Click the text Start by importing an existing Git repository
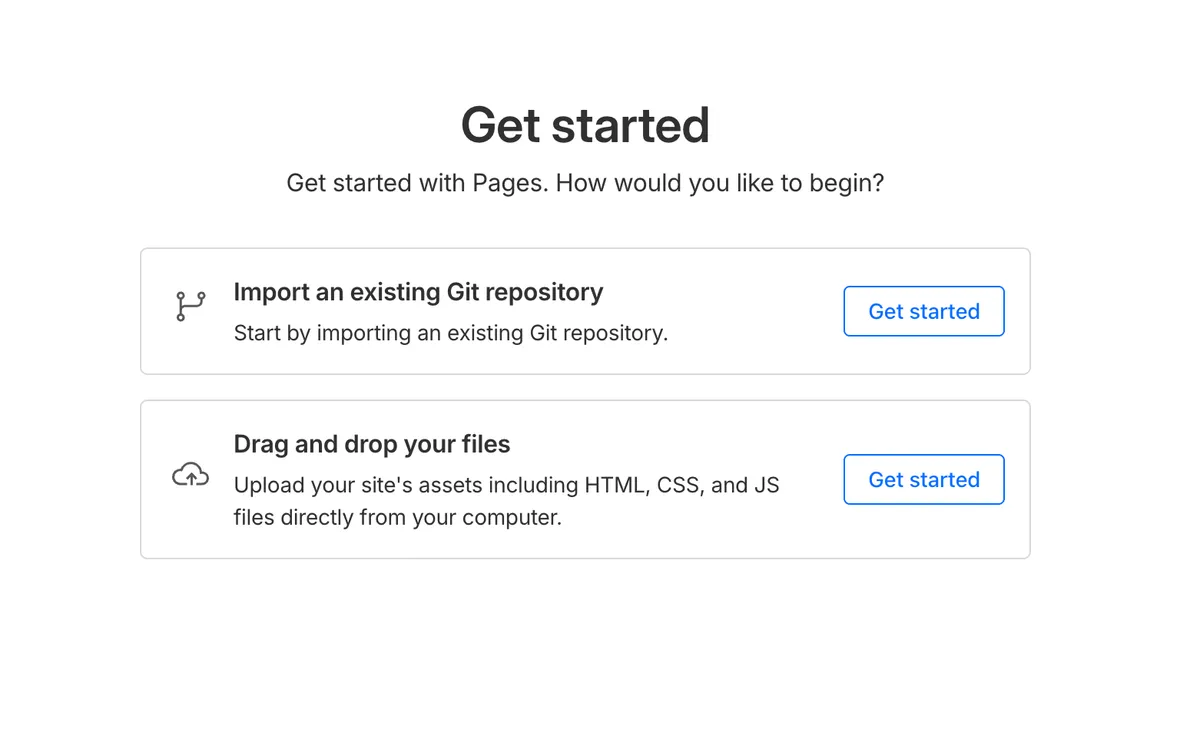 (x=451, y=333)
